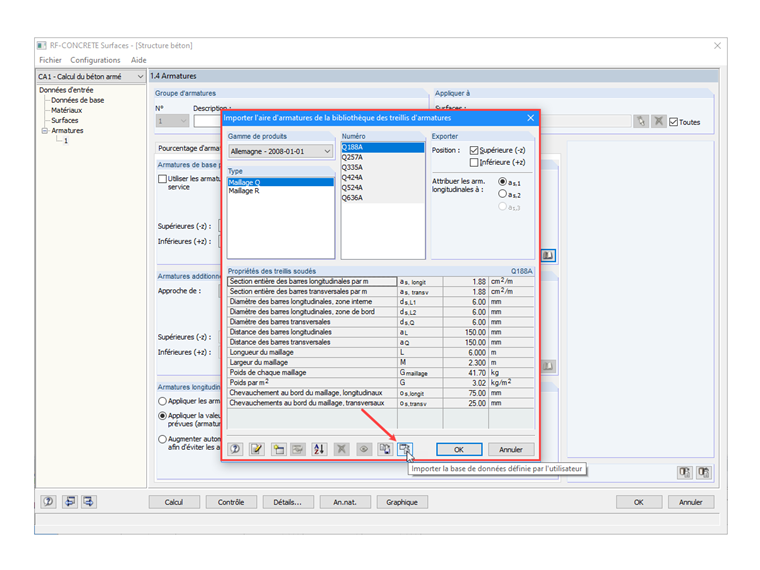Viewport: 760px width, 570px height.
Task: Click the Graphique button
Action: click(402, 502)
